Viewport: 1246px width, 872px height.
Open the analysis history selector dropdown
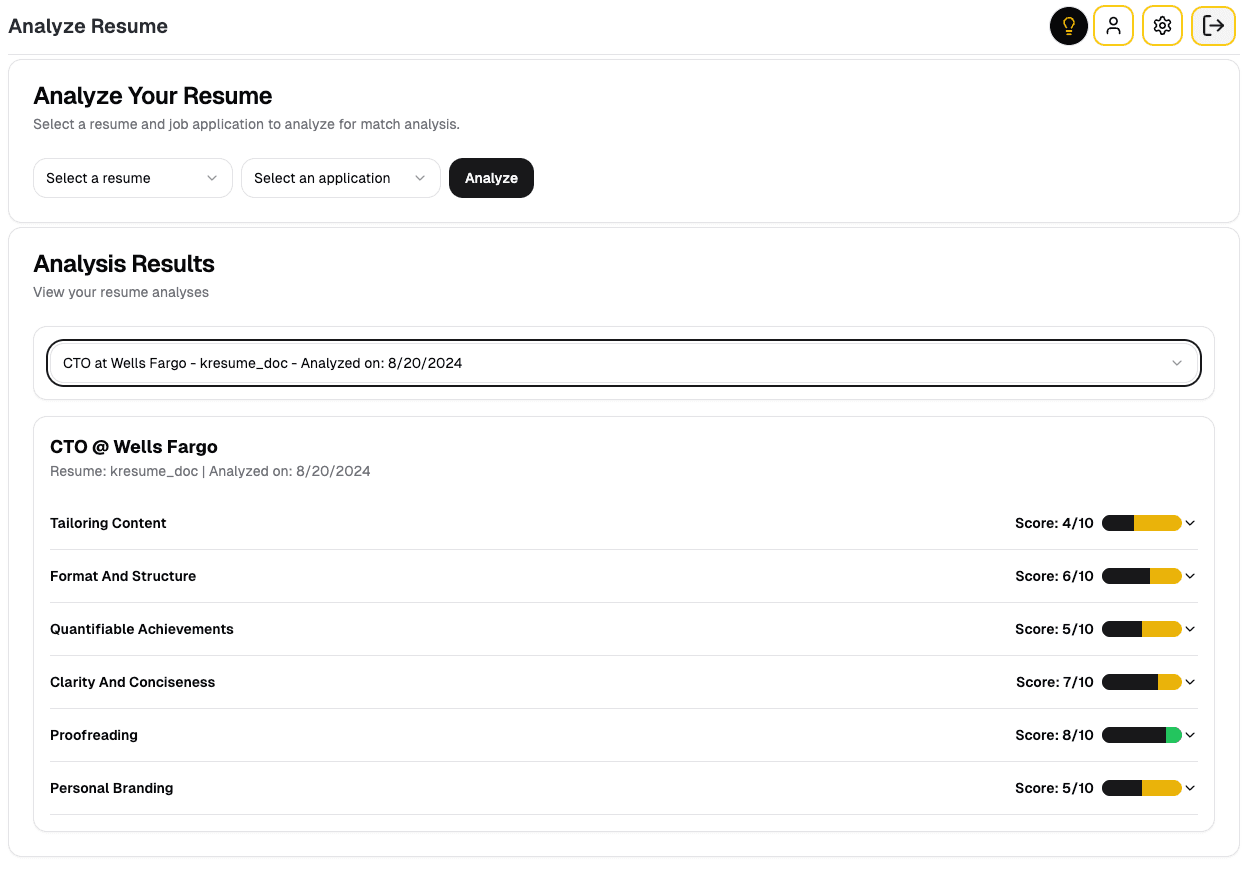tap(623, 363)
